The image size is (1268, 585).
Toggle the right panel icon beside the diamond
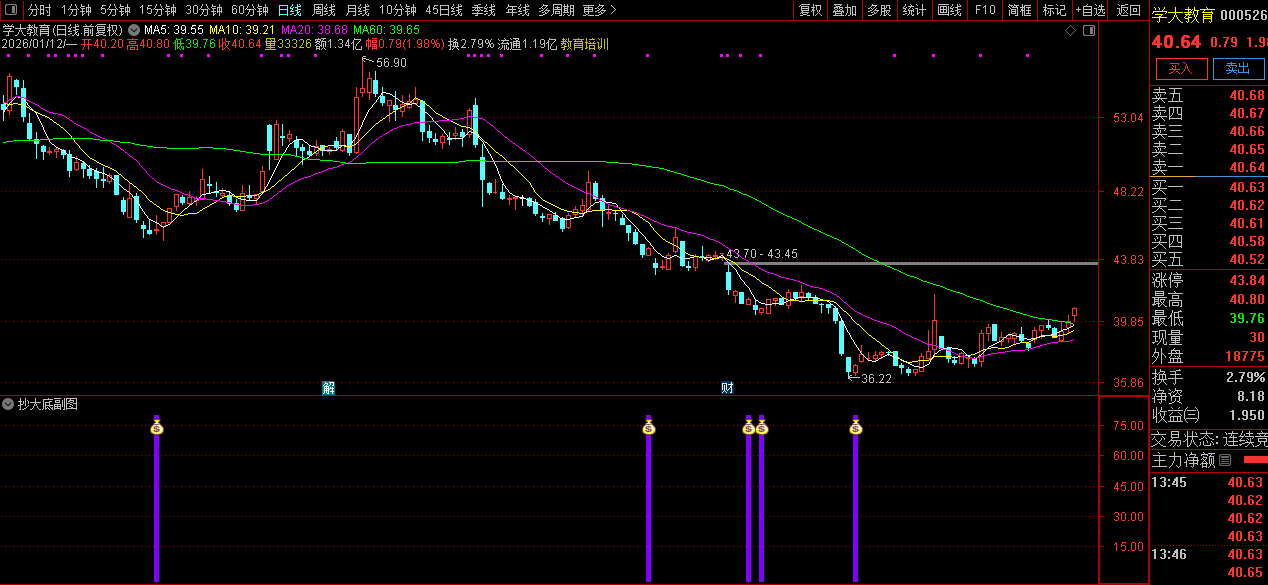coord(1089,31)
